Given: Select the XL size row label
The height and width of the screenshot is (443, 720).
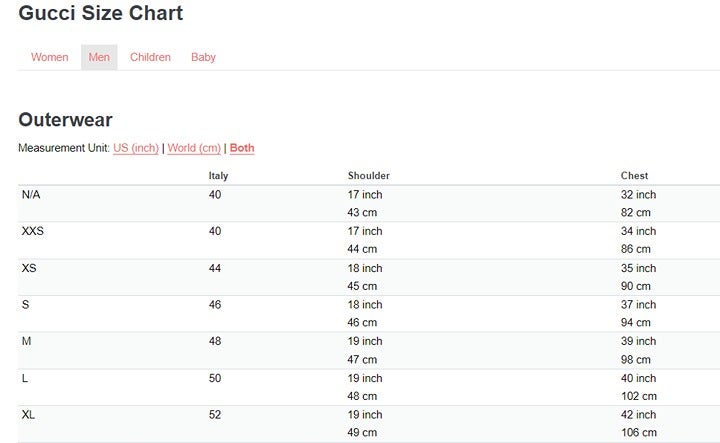Looking at the screenshot, I should 28,415.
